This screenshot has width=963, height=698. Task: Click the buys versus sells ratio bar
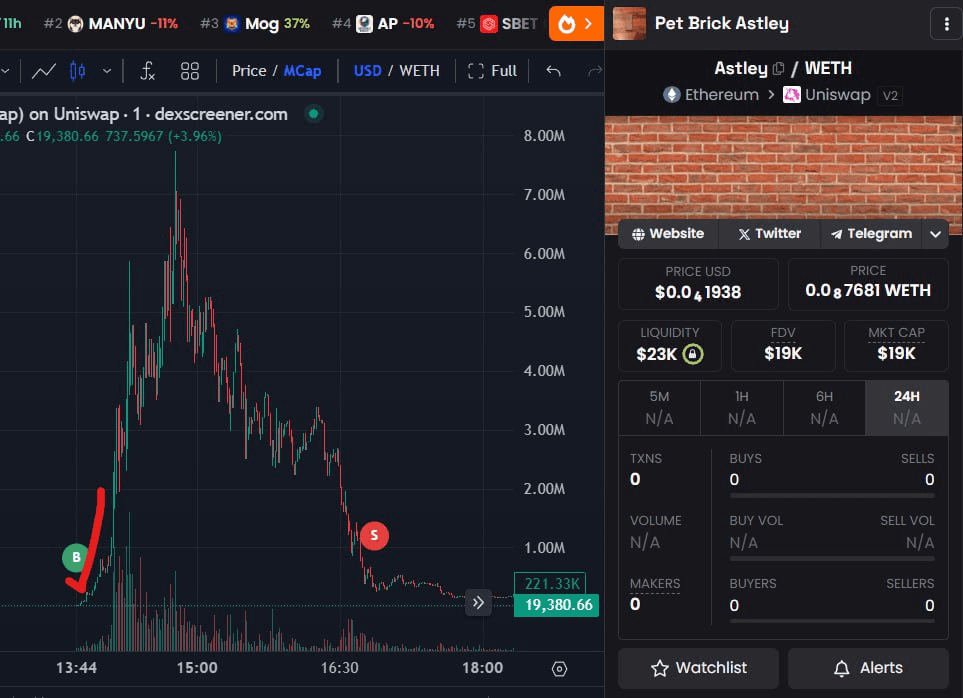(832, 495)
